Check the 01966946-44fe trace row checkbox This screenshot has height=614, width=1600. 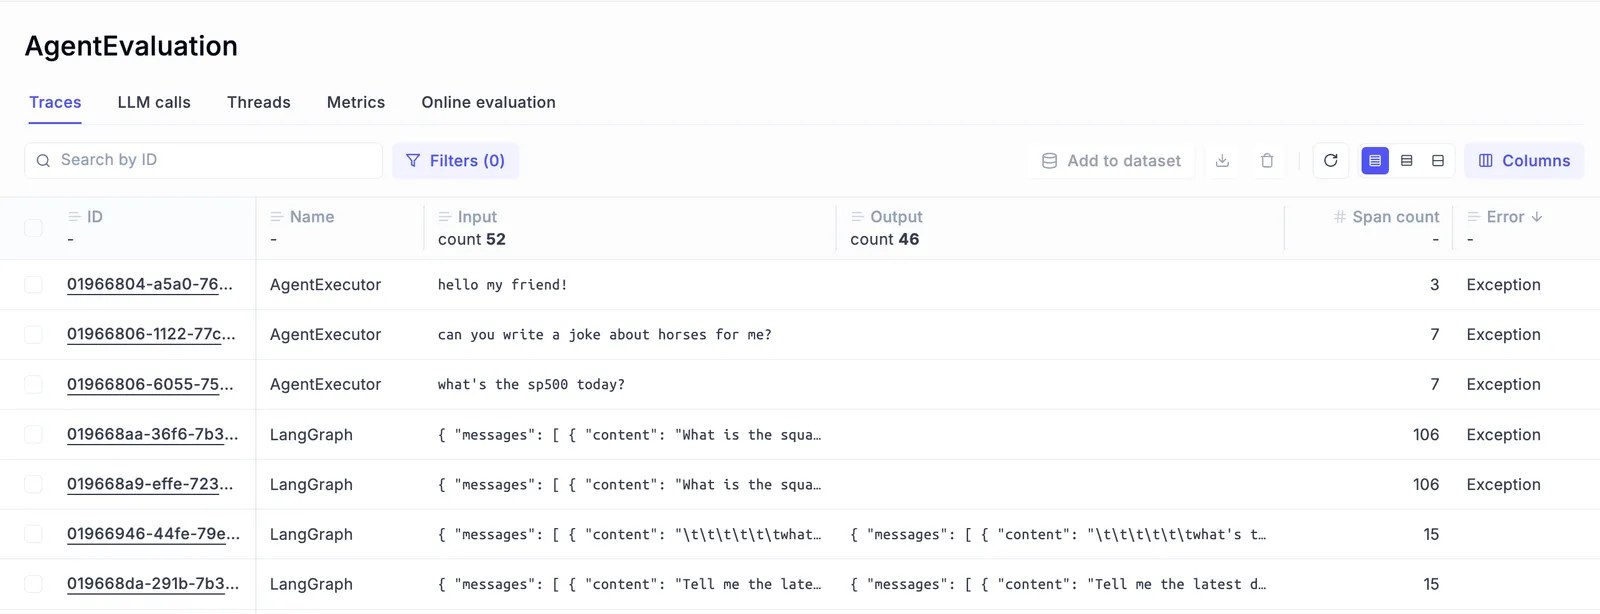click(34, 535)
